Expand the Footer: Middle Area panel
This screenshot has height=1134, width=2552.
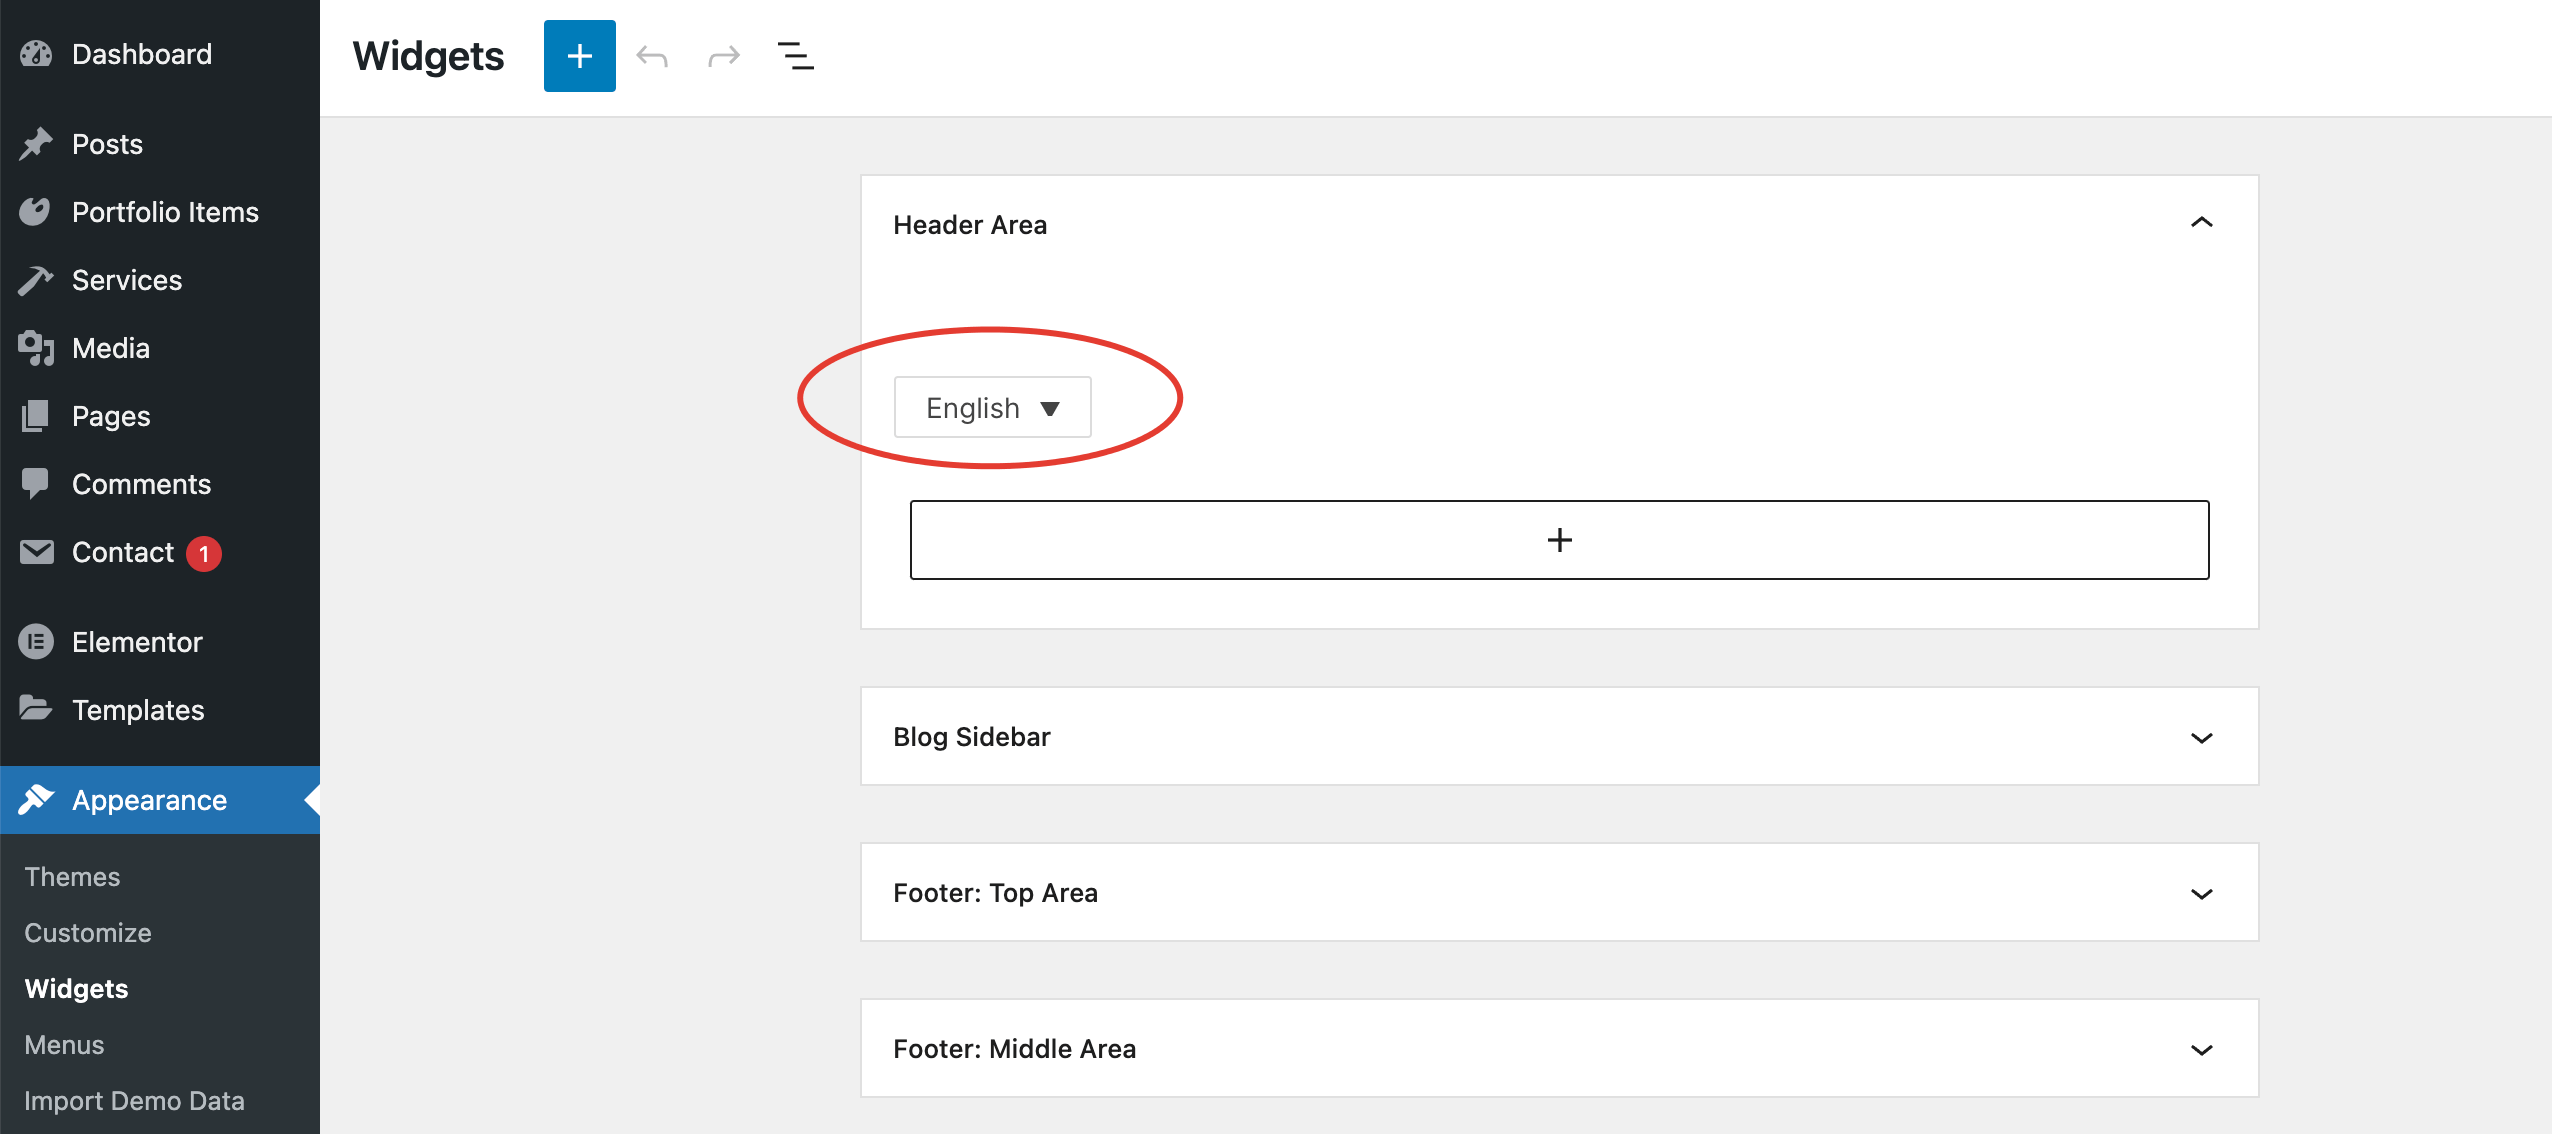tap(2201, 1050)
